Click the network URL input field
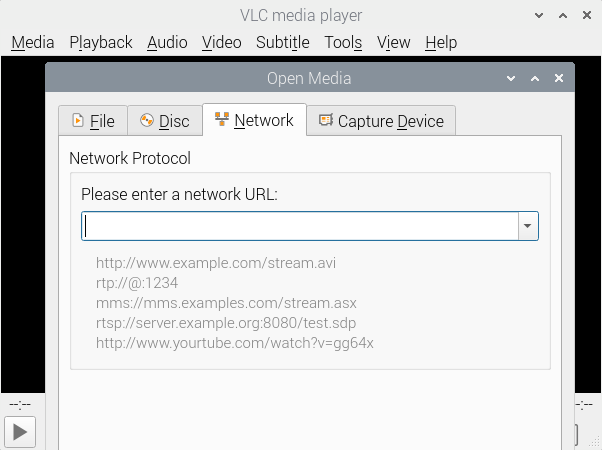The height and width of the screenshot is (450, 602). click(300, 226)
